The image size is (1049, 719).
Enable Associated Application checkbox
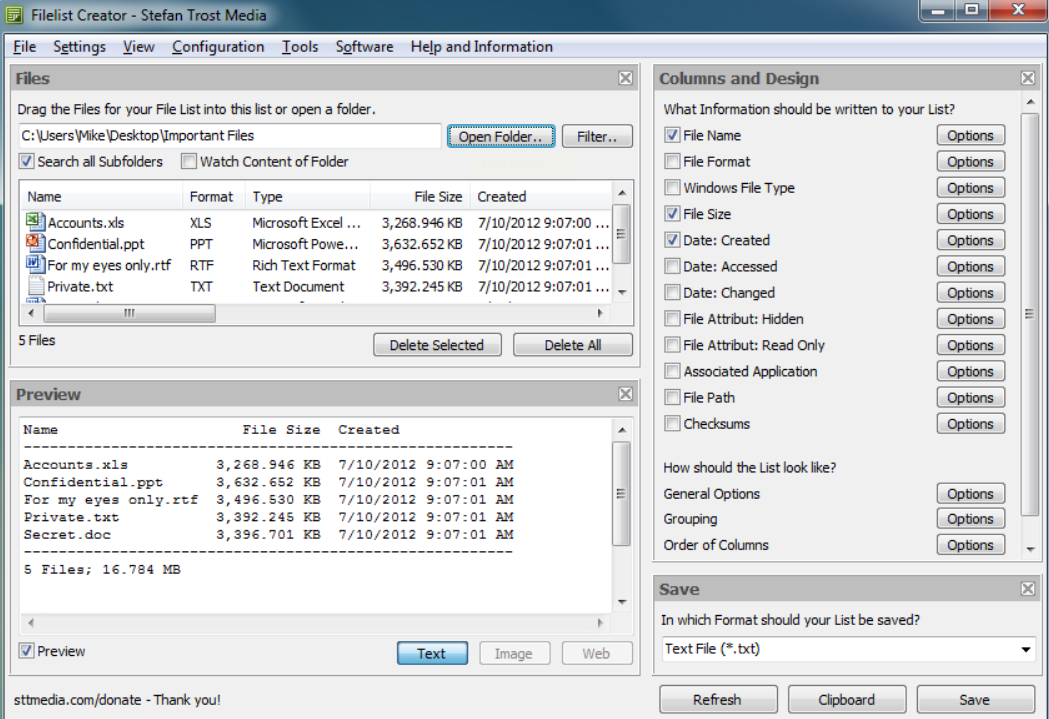672,371
